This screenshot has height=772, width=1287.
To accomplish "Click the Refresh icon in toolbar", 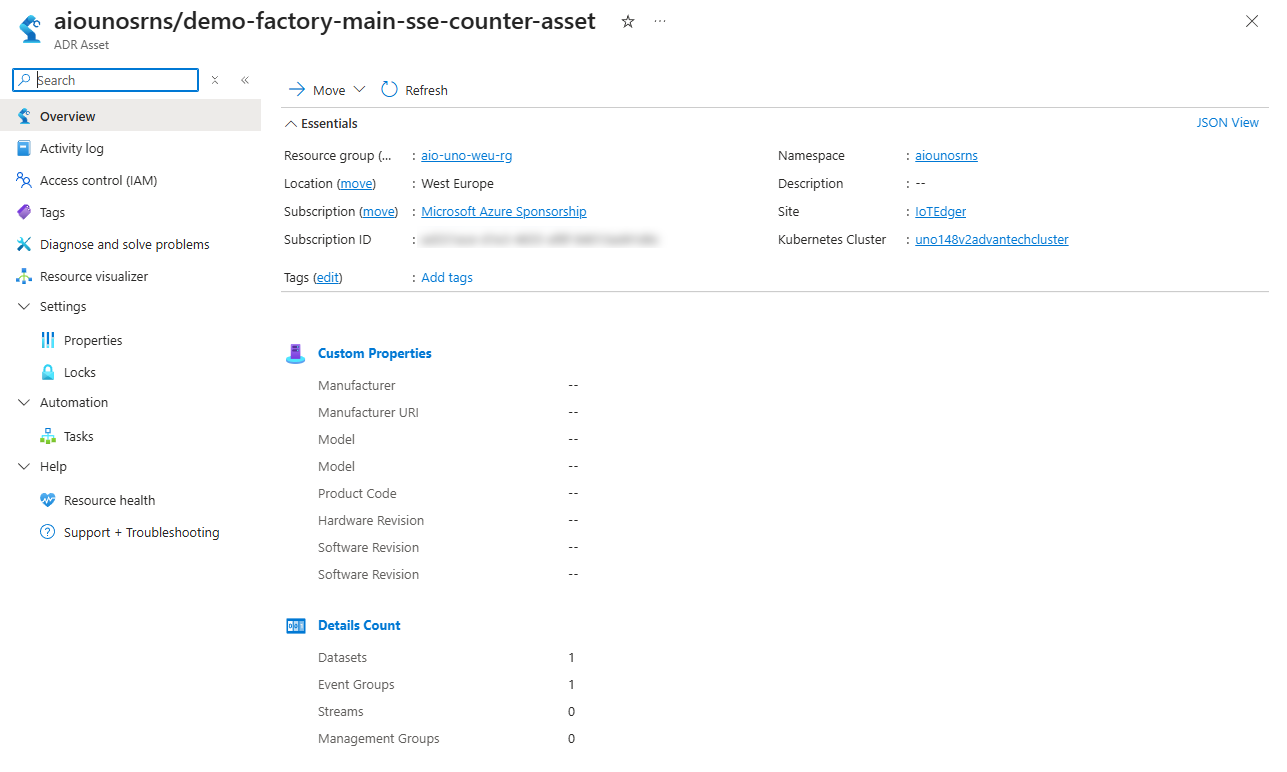I will tap(390, 90).
